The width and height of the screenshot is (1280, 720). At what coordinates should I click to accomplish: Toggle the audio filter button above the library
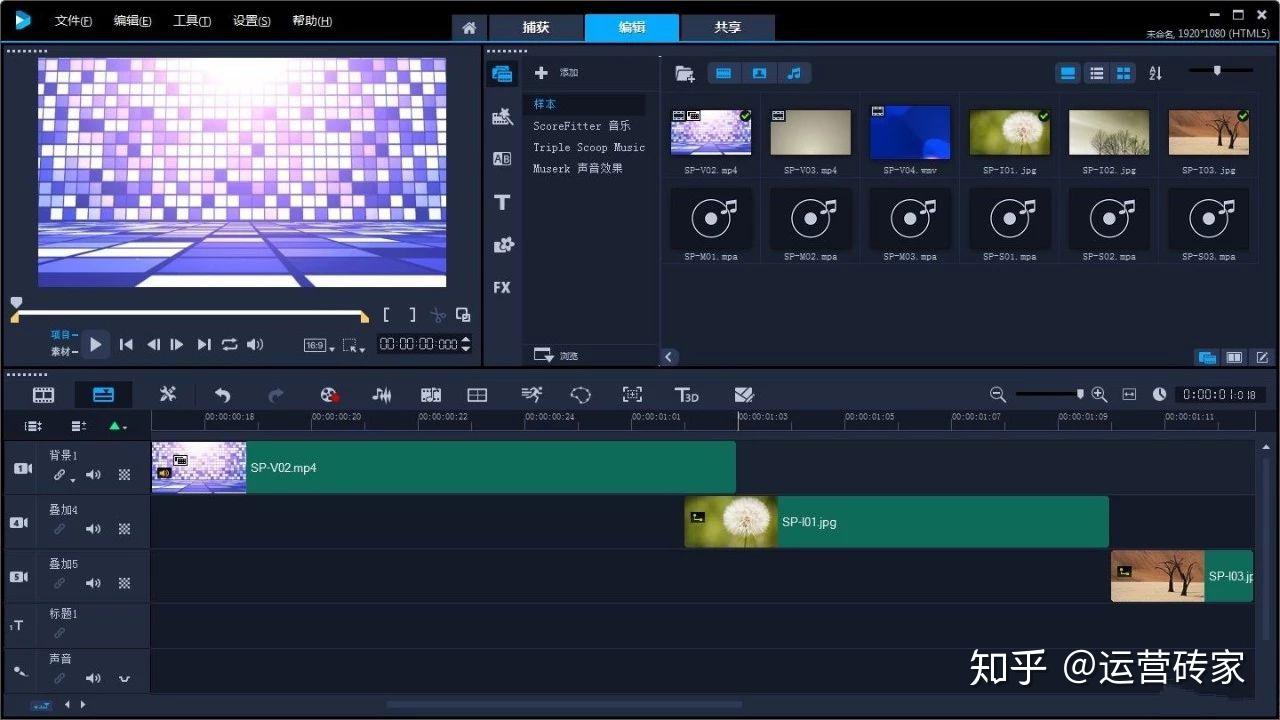(795, 72)
